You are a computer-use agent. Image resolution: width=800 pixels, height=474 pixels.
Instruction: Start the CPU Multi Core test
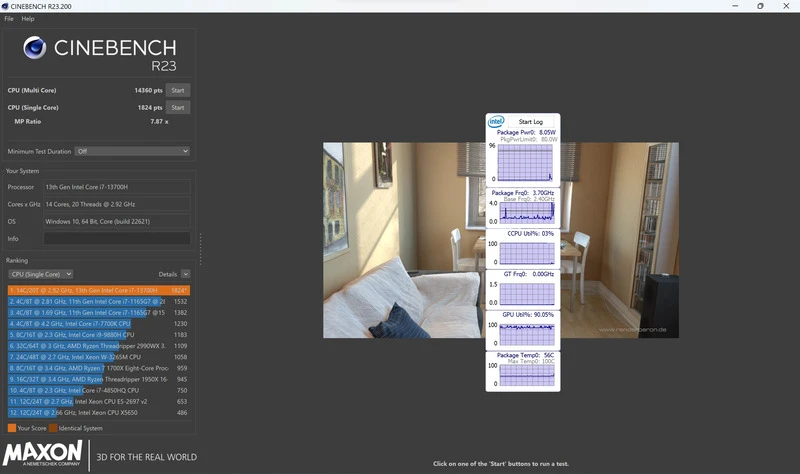pos(178,90)
